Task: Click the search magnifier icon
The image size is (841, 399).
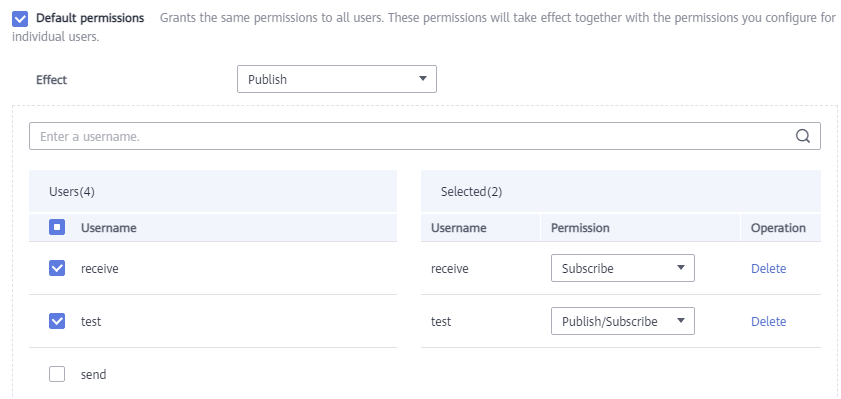Action: point(802,136)
